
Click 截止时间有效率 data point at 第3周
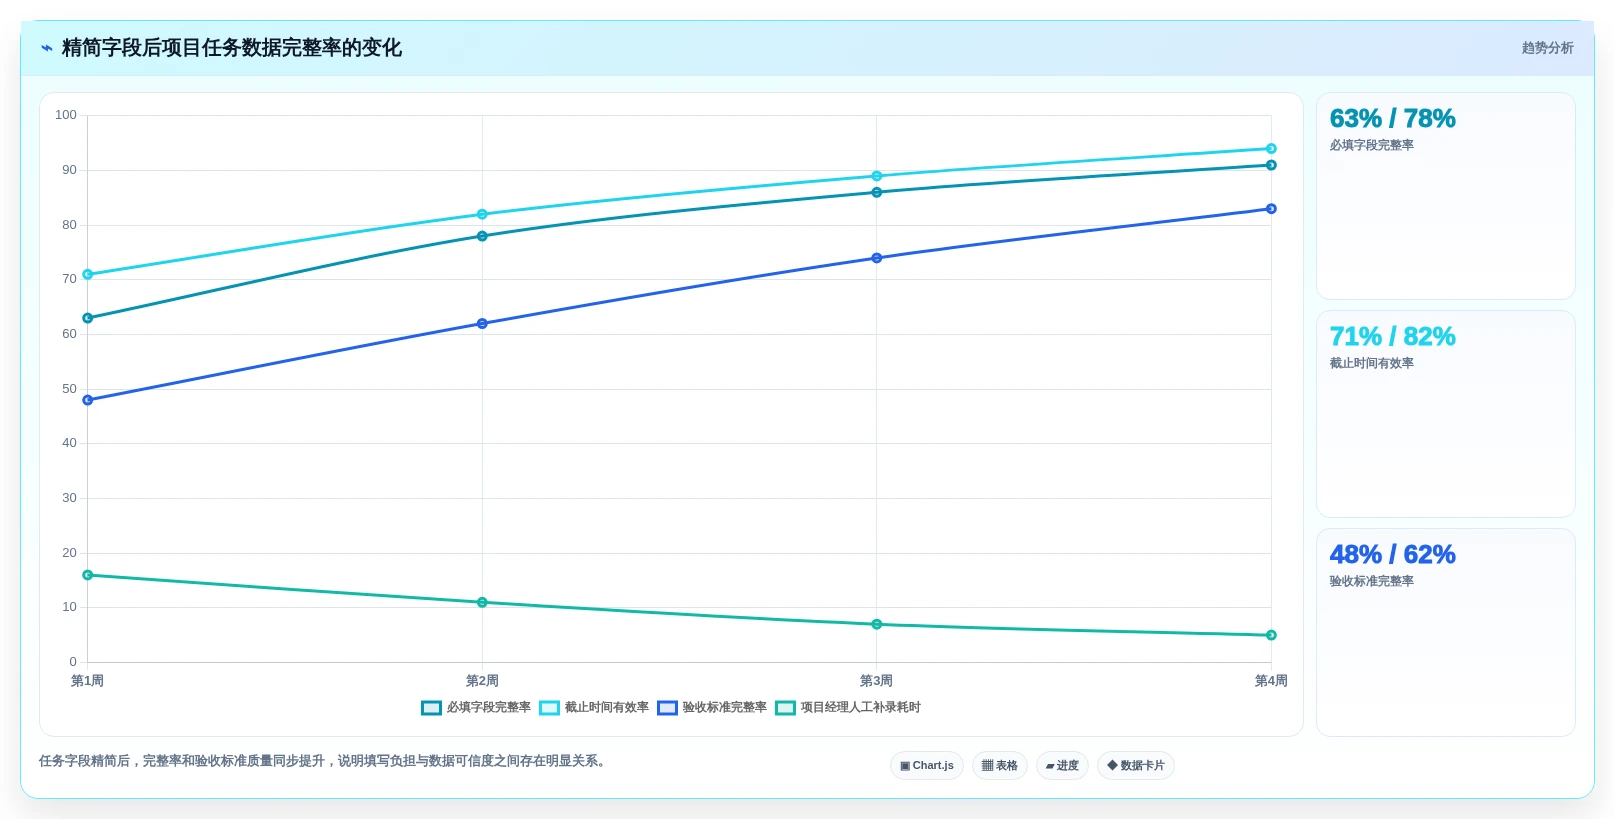tap(877, 176)
